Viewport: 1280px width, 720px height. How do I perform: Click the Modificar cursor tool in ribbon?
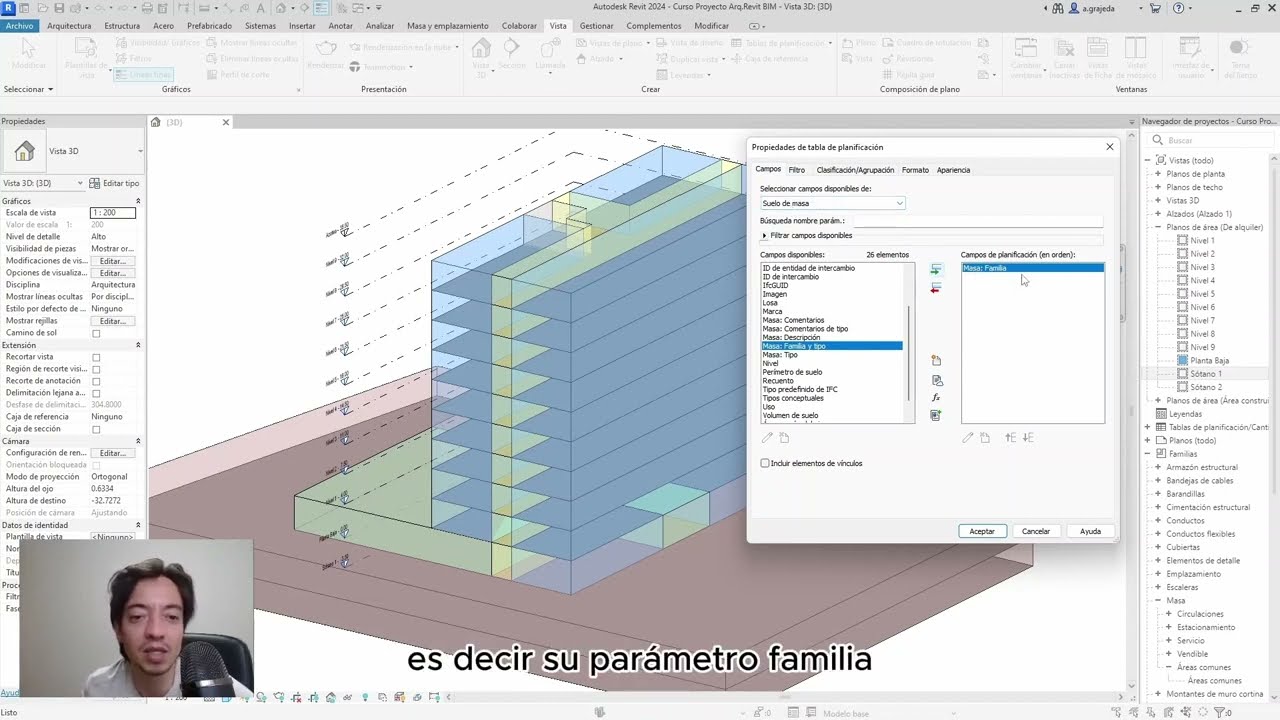click(x=28, y=49)
